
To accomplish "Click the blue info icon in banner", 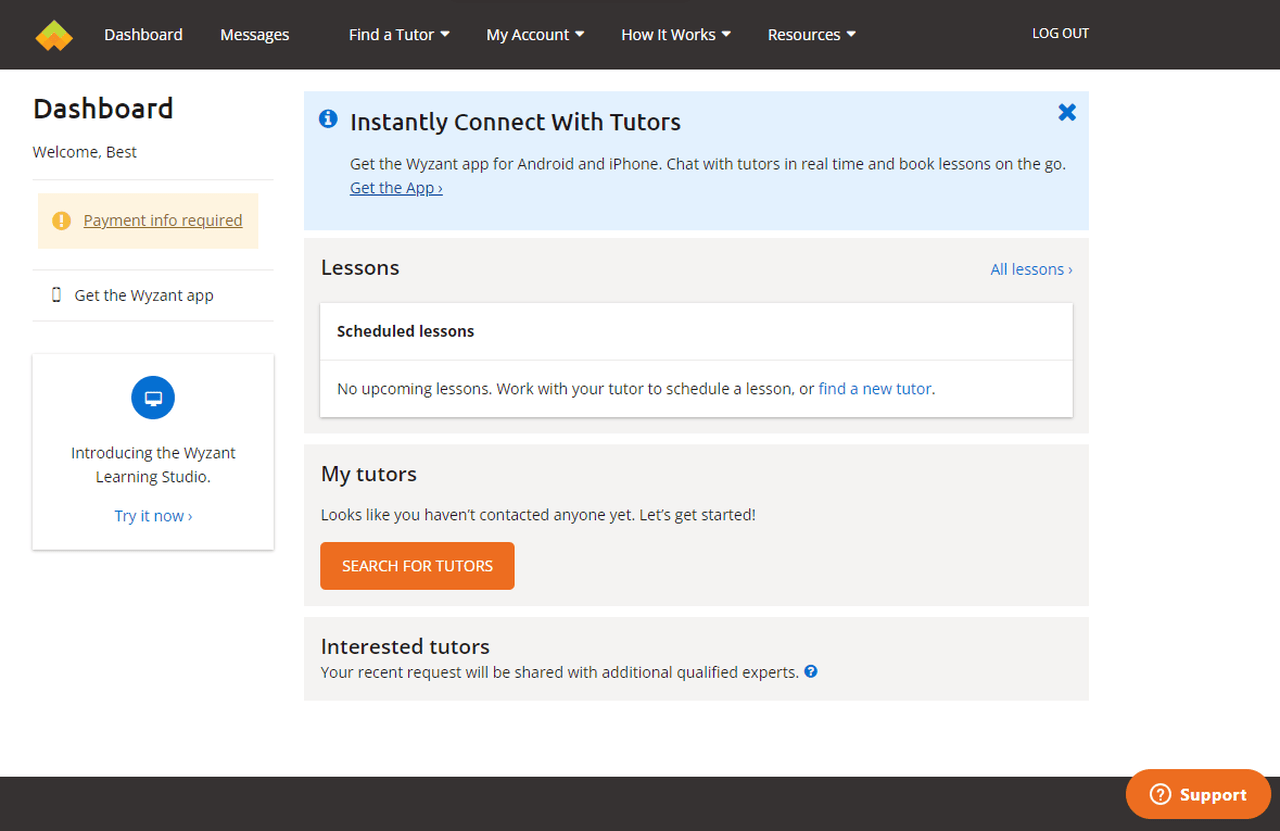I will click(328, 119).
